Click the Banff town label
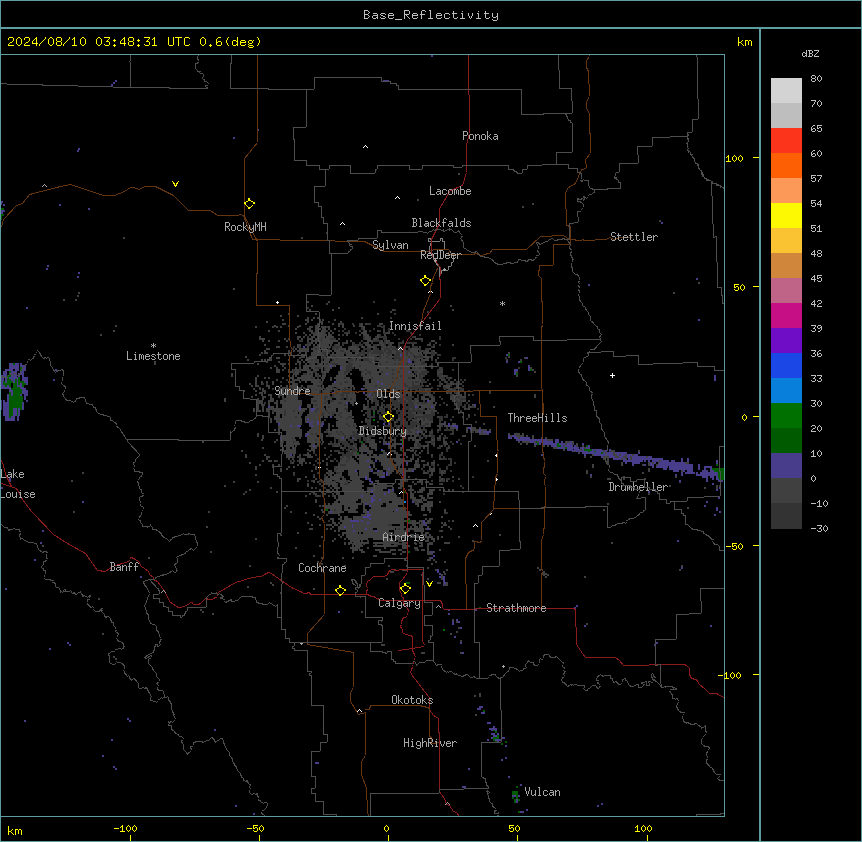This screenshot has width=862, height=842. 124,567
